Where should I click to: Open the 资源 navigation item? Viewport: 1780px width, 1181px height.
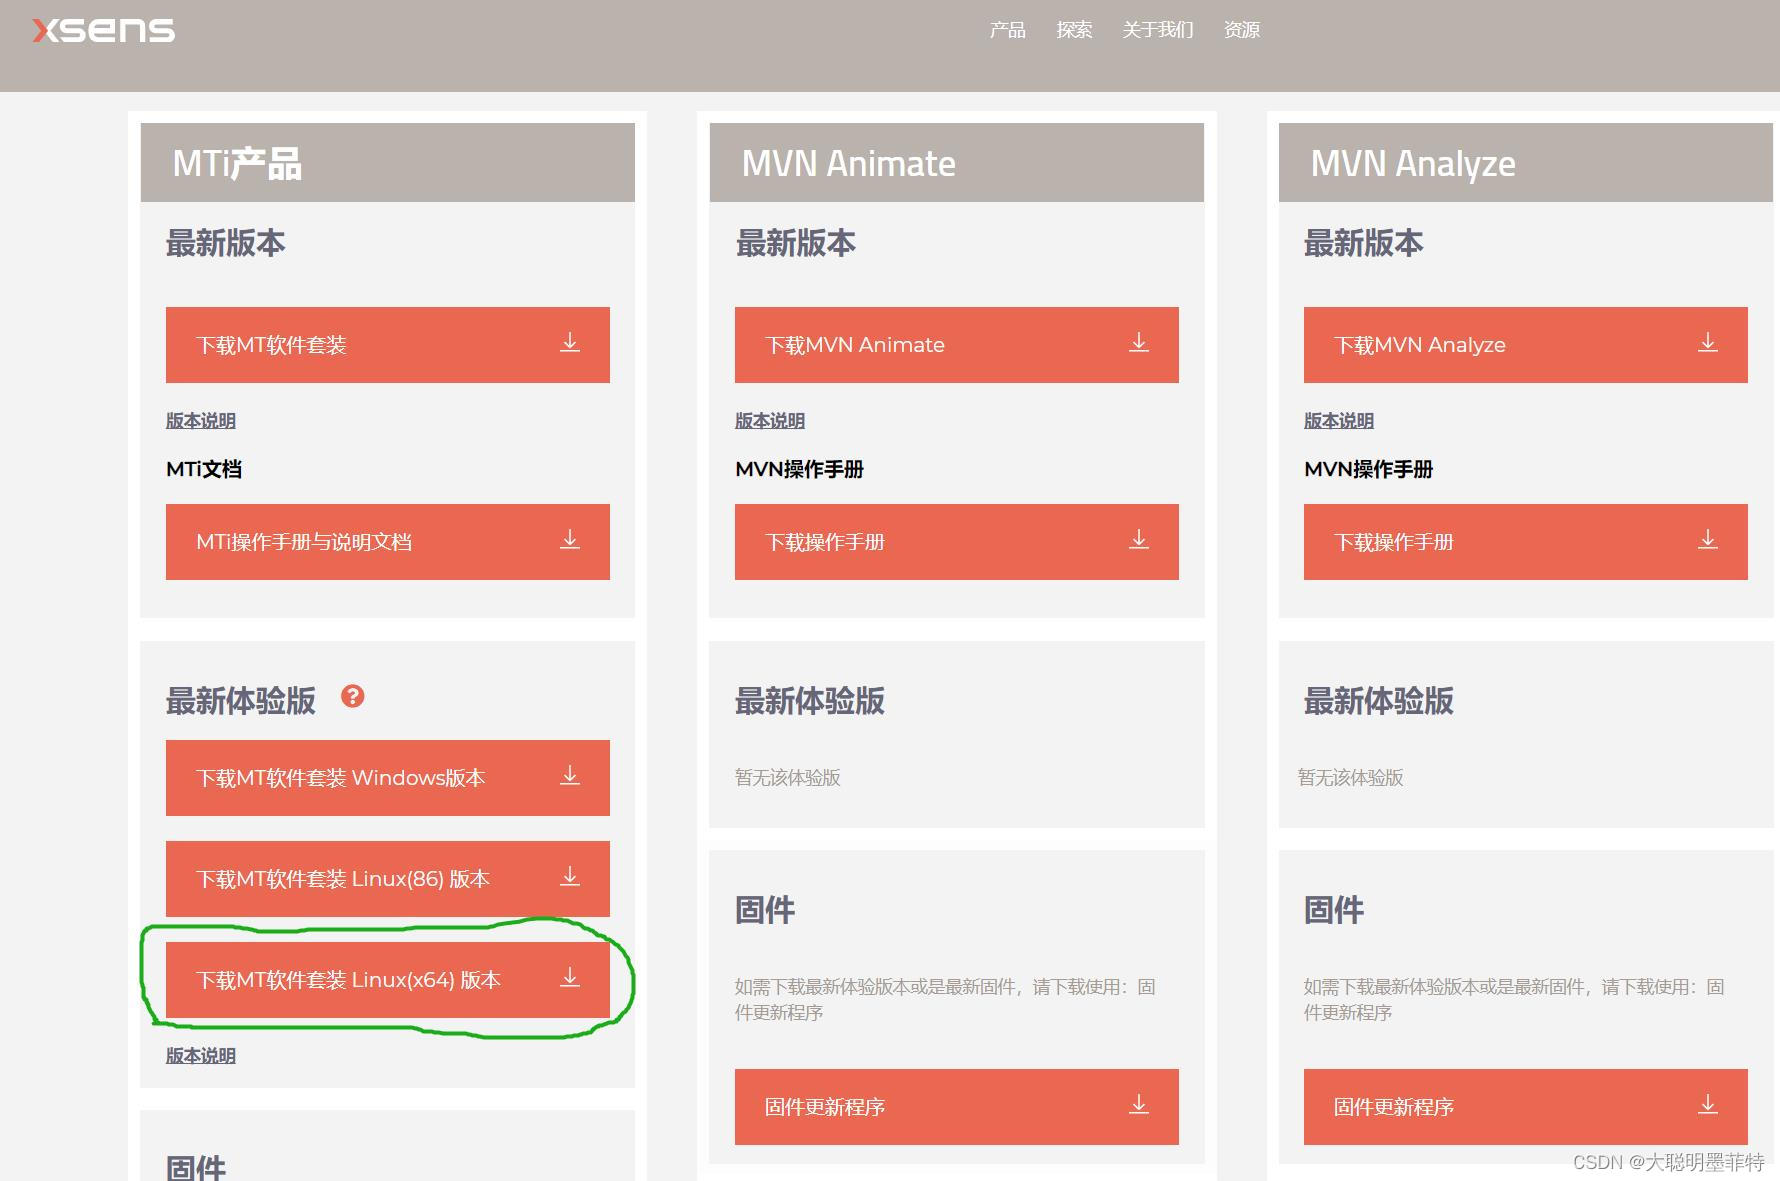[x=1242, y=30]
